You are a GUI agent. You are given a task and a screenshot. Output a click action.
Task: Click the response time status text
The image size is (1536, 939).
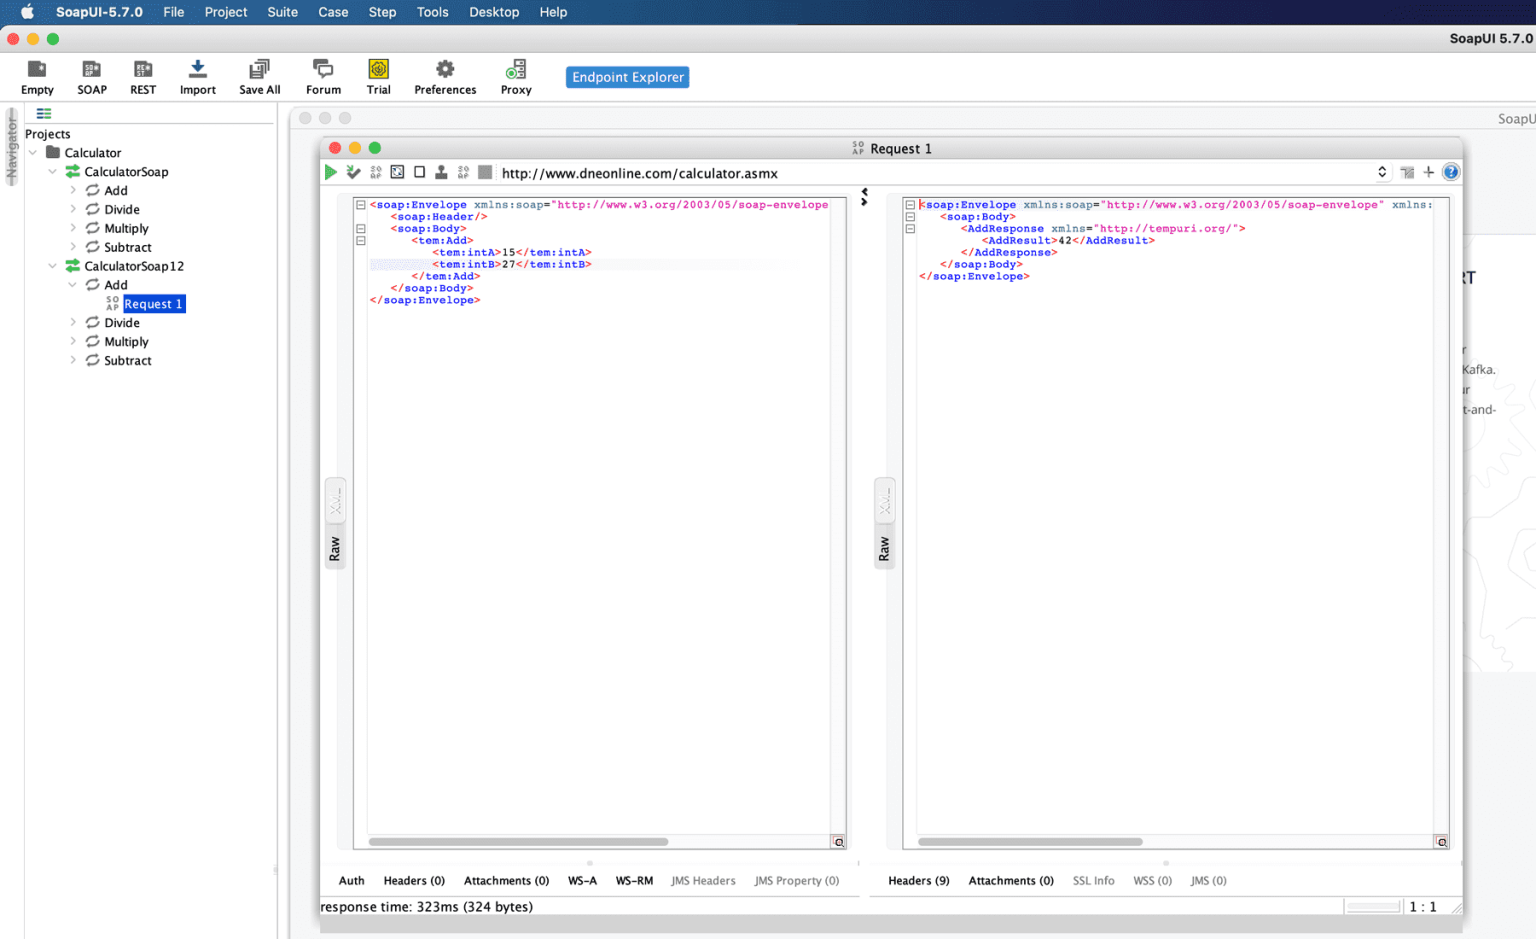coord(427,907)
